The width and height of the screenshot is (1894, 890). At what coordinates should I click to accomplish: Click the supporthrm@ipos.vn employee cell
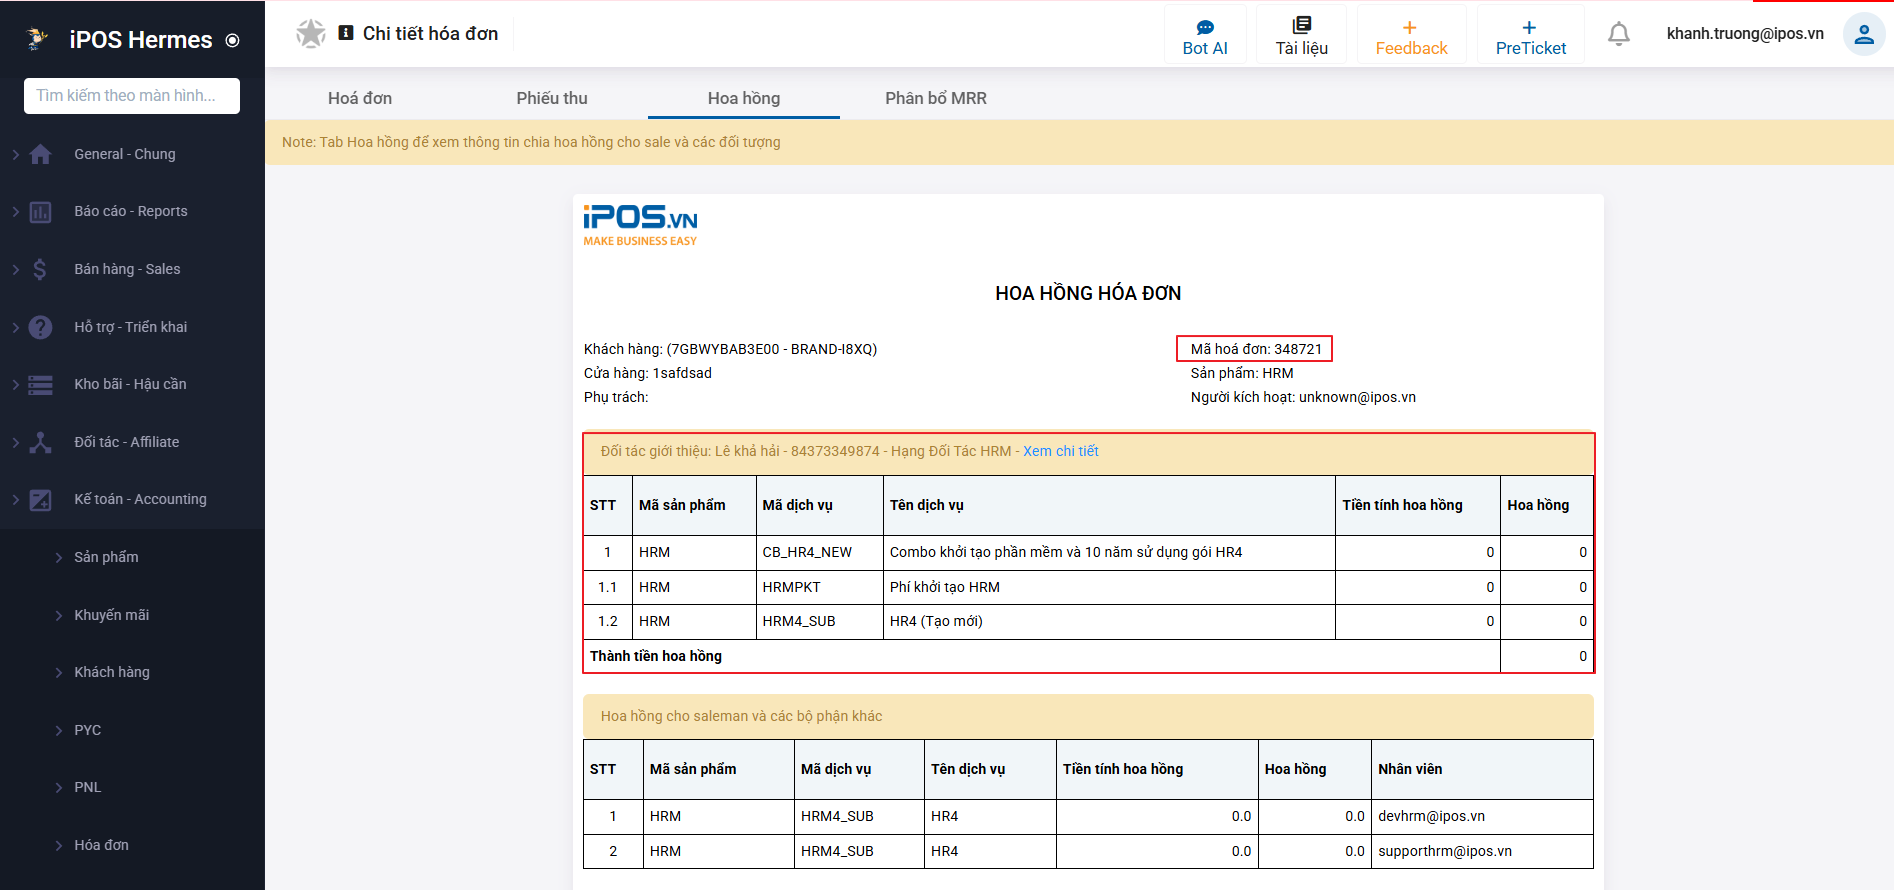coord(1482,851)
